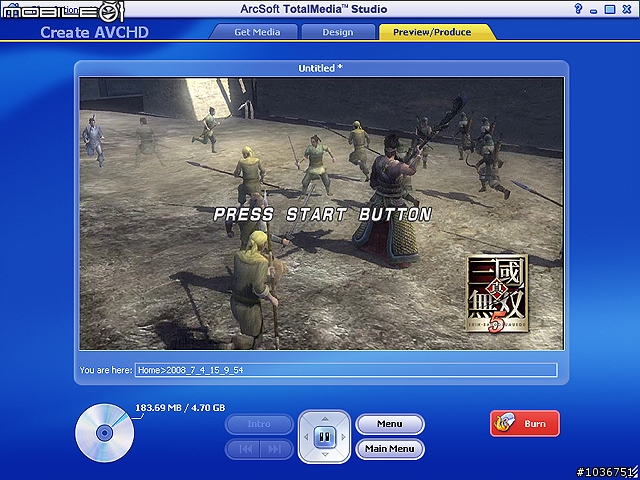The height and width of the screenshot is (480, 640).
Task: Minimize the TotalMedia Studio window
Action: [x=594, y=10]
